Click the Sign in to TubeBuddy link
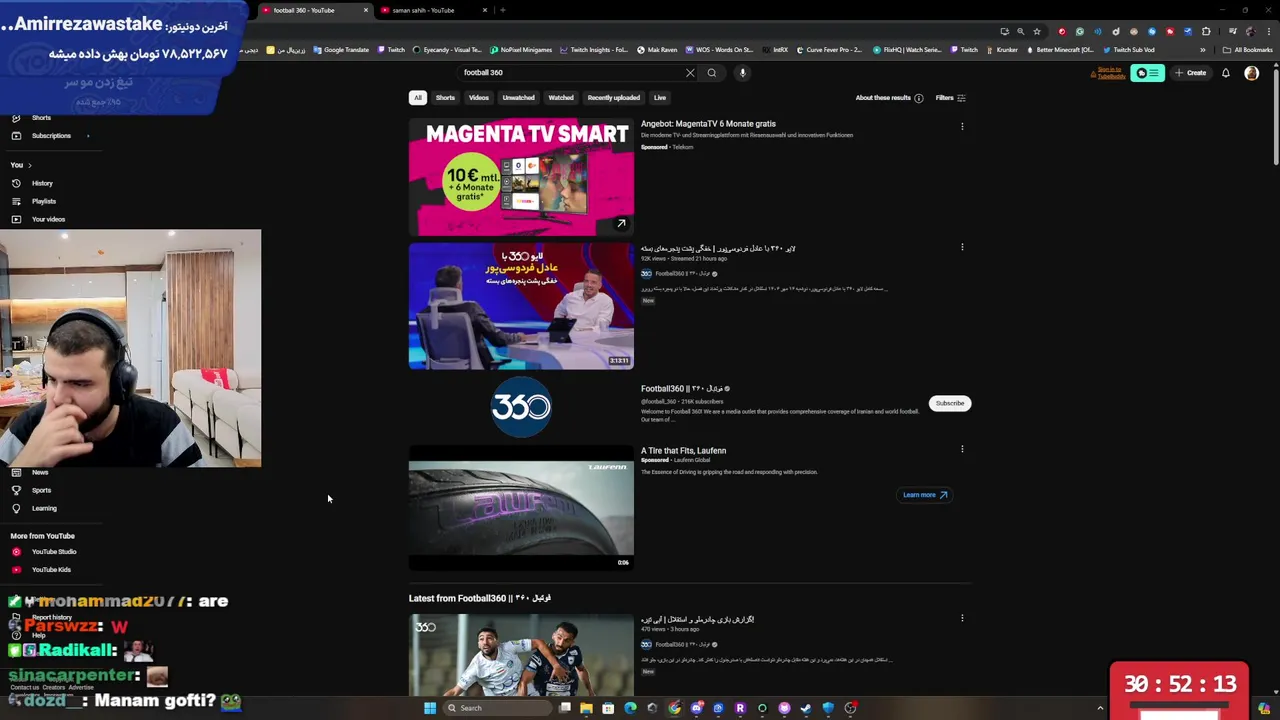 click(1110, 73)
